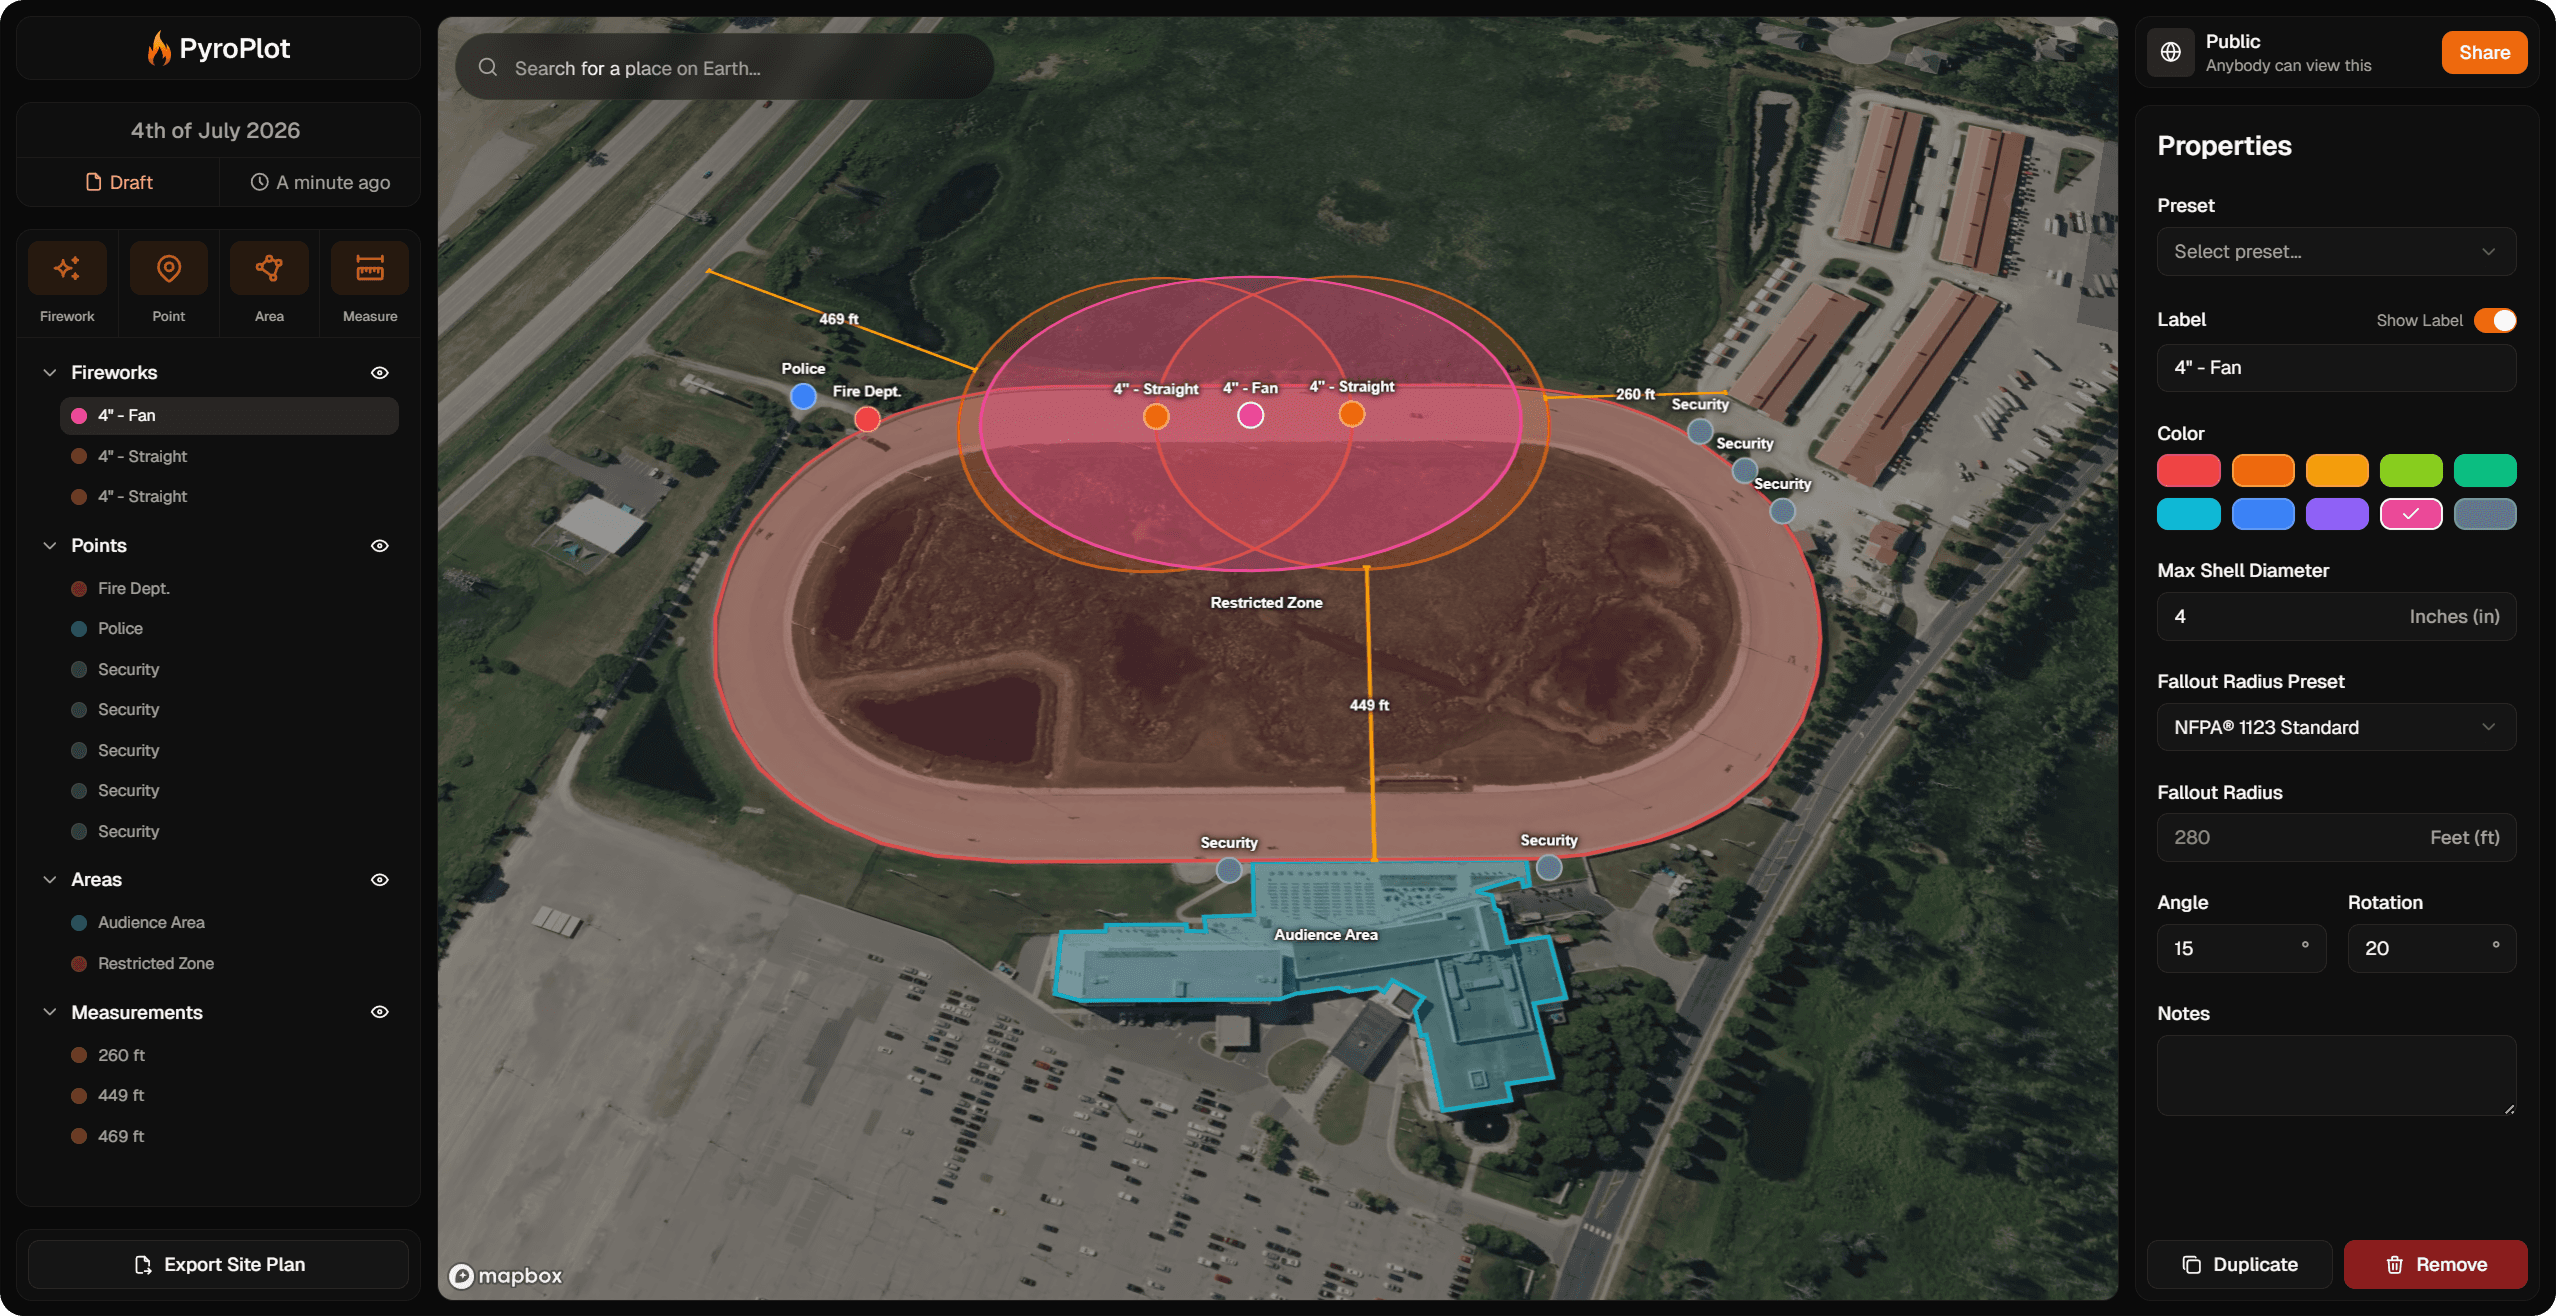Viewport: 2556px width, 1316px height.
Task: Open the Select preset dropdown
Action: click(x=2335, y=251)
